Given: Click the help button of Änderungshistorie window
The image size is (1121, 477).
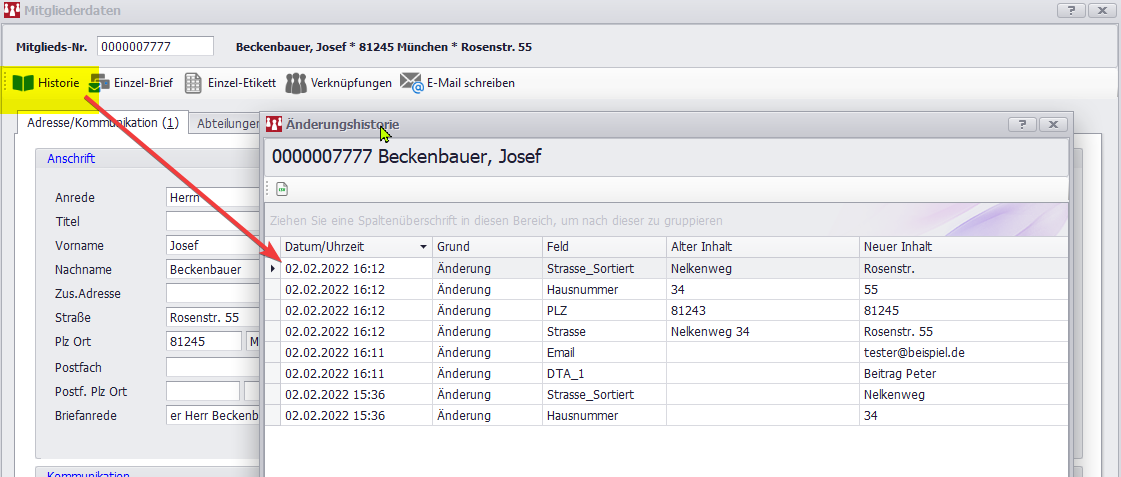Looking at the screenshot, I should click(1021, 125).
